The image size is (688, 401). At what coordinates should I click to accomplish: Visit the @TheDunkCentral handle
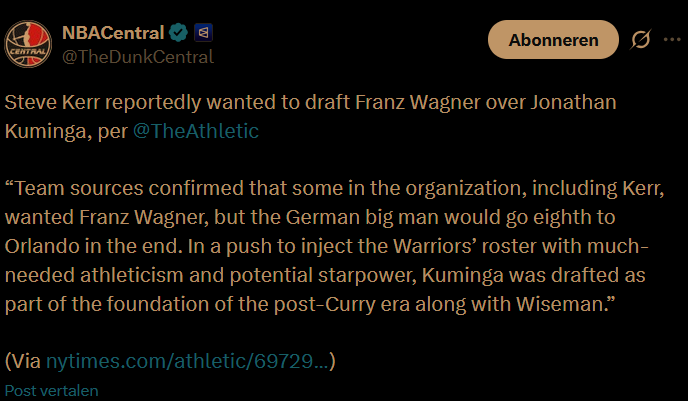point(138,57)
